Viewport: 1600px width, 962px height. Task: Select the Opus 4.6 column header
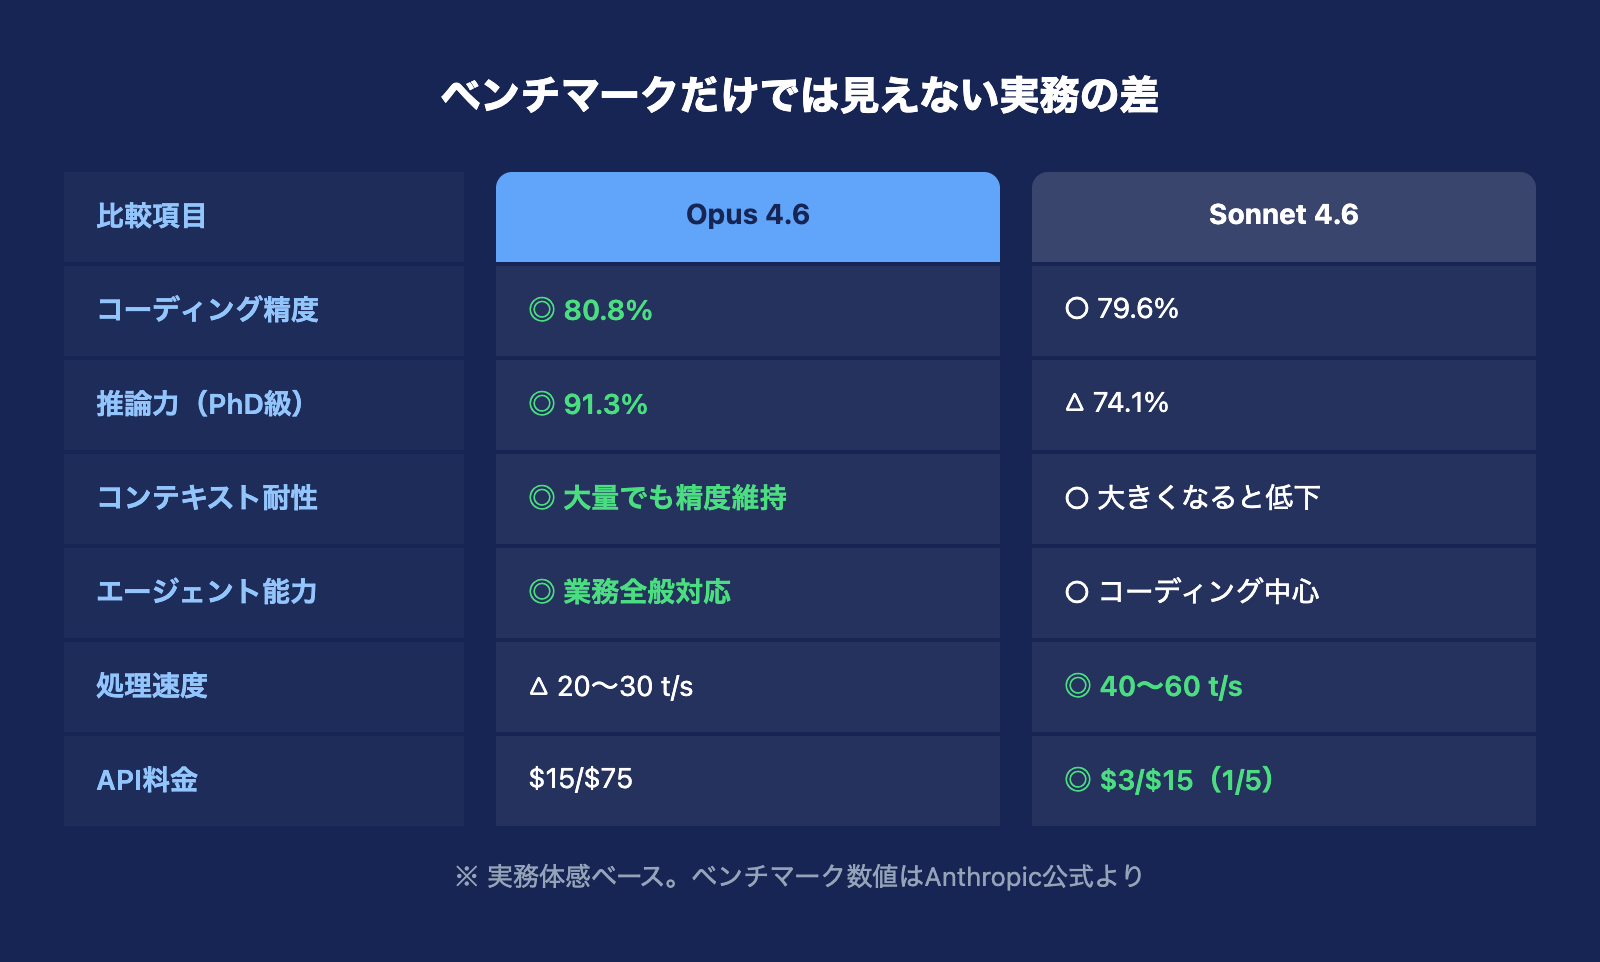click(747, 215)
